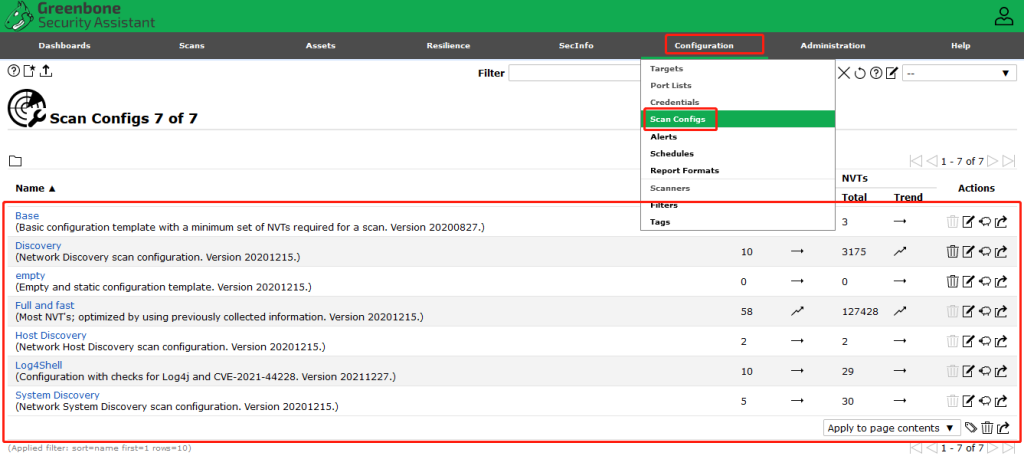Open the Configuration menu

point(714,45)
